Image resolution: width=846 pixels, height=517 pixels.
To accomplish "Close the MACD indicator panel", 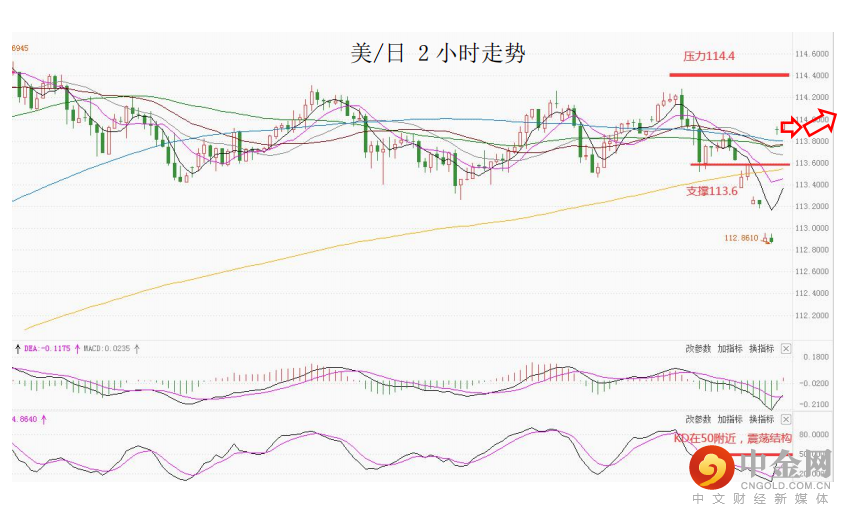I will (786, 348).
